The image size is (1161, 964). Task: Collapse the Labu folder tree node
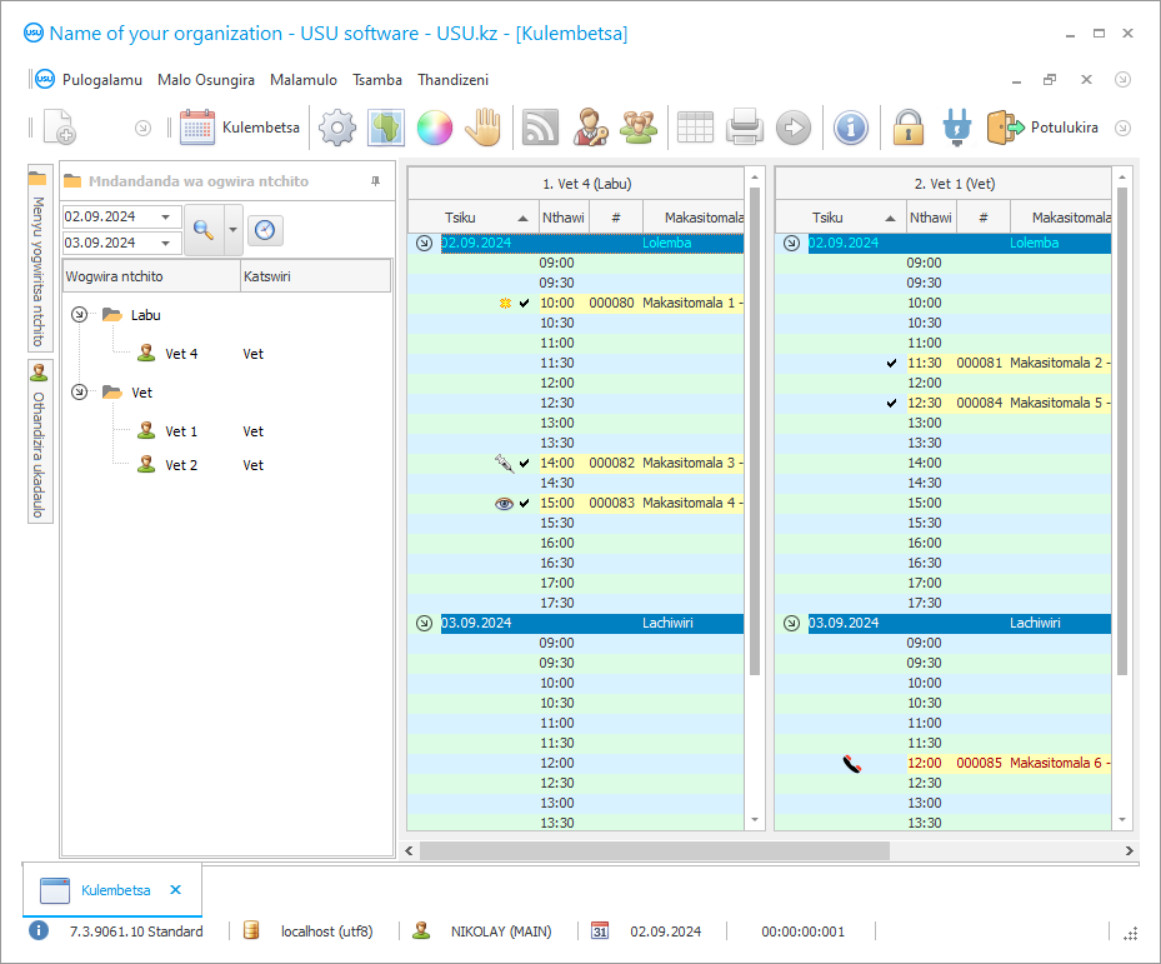80,315
